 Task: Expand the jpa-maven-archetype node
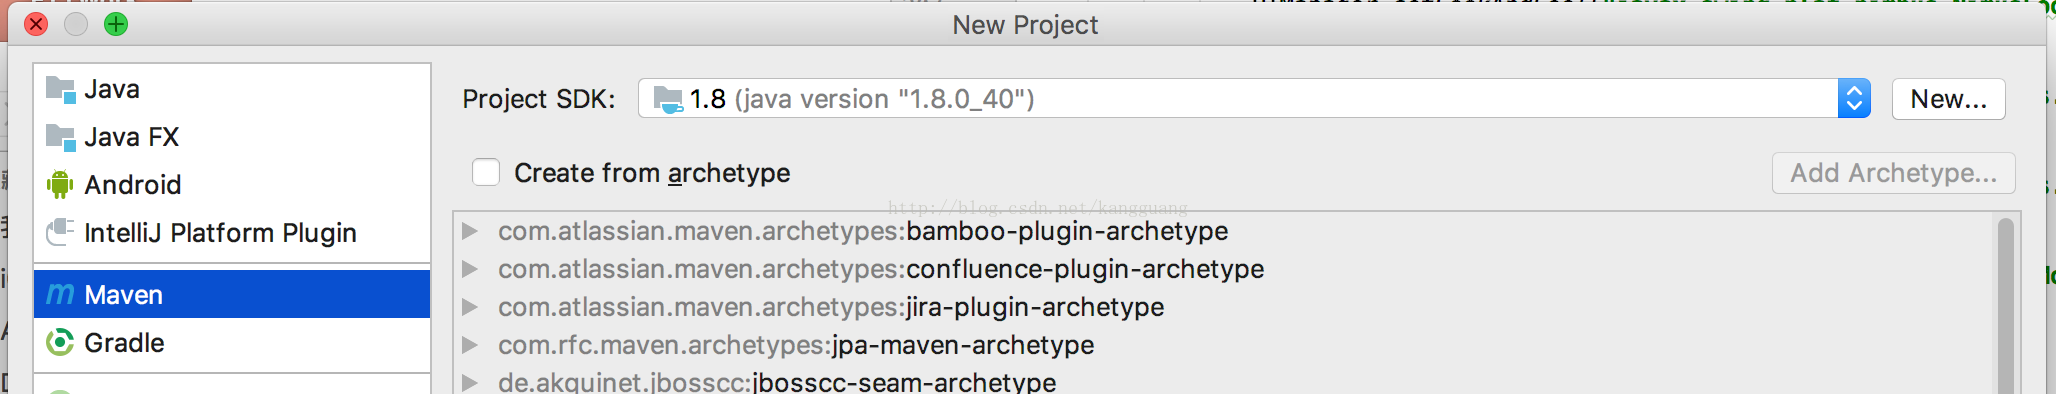(469, 346)
